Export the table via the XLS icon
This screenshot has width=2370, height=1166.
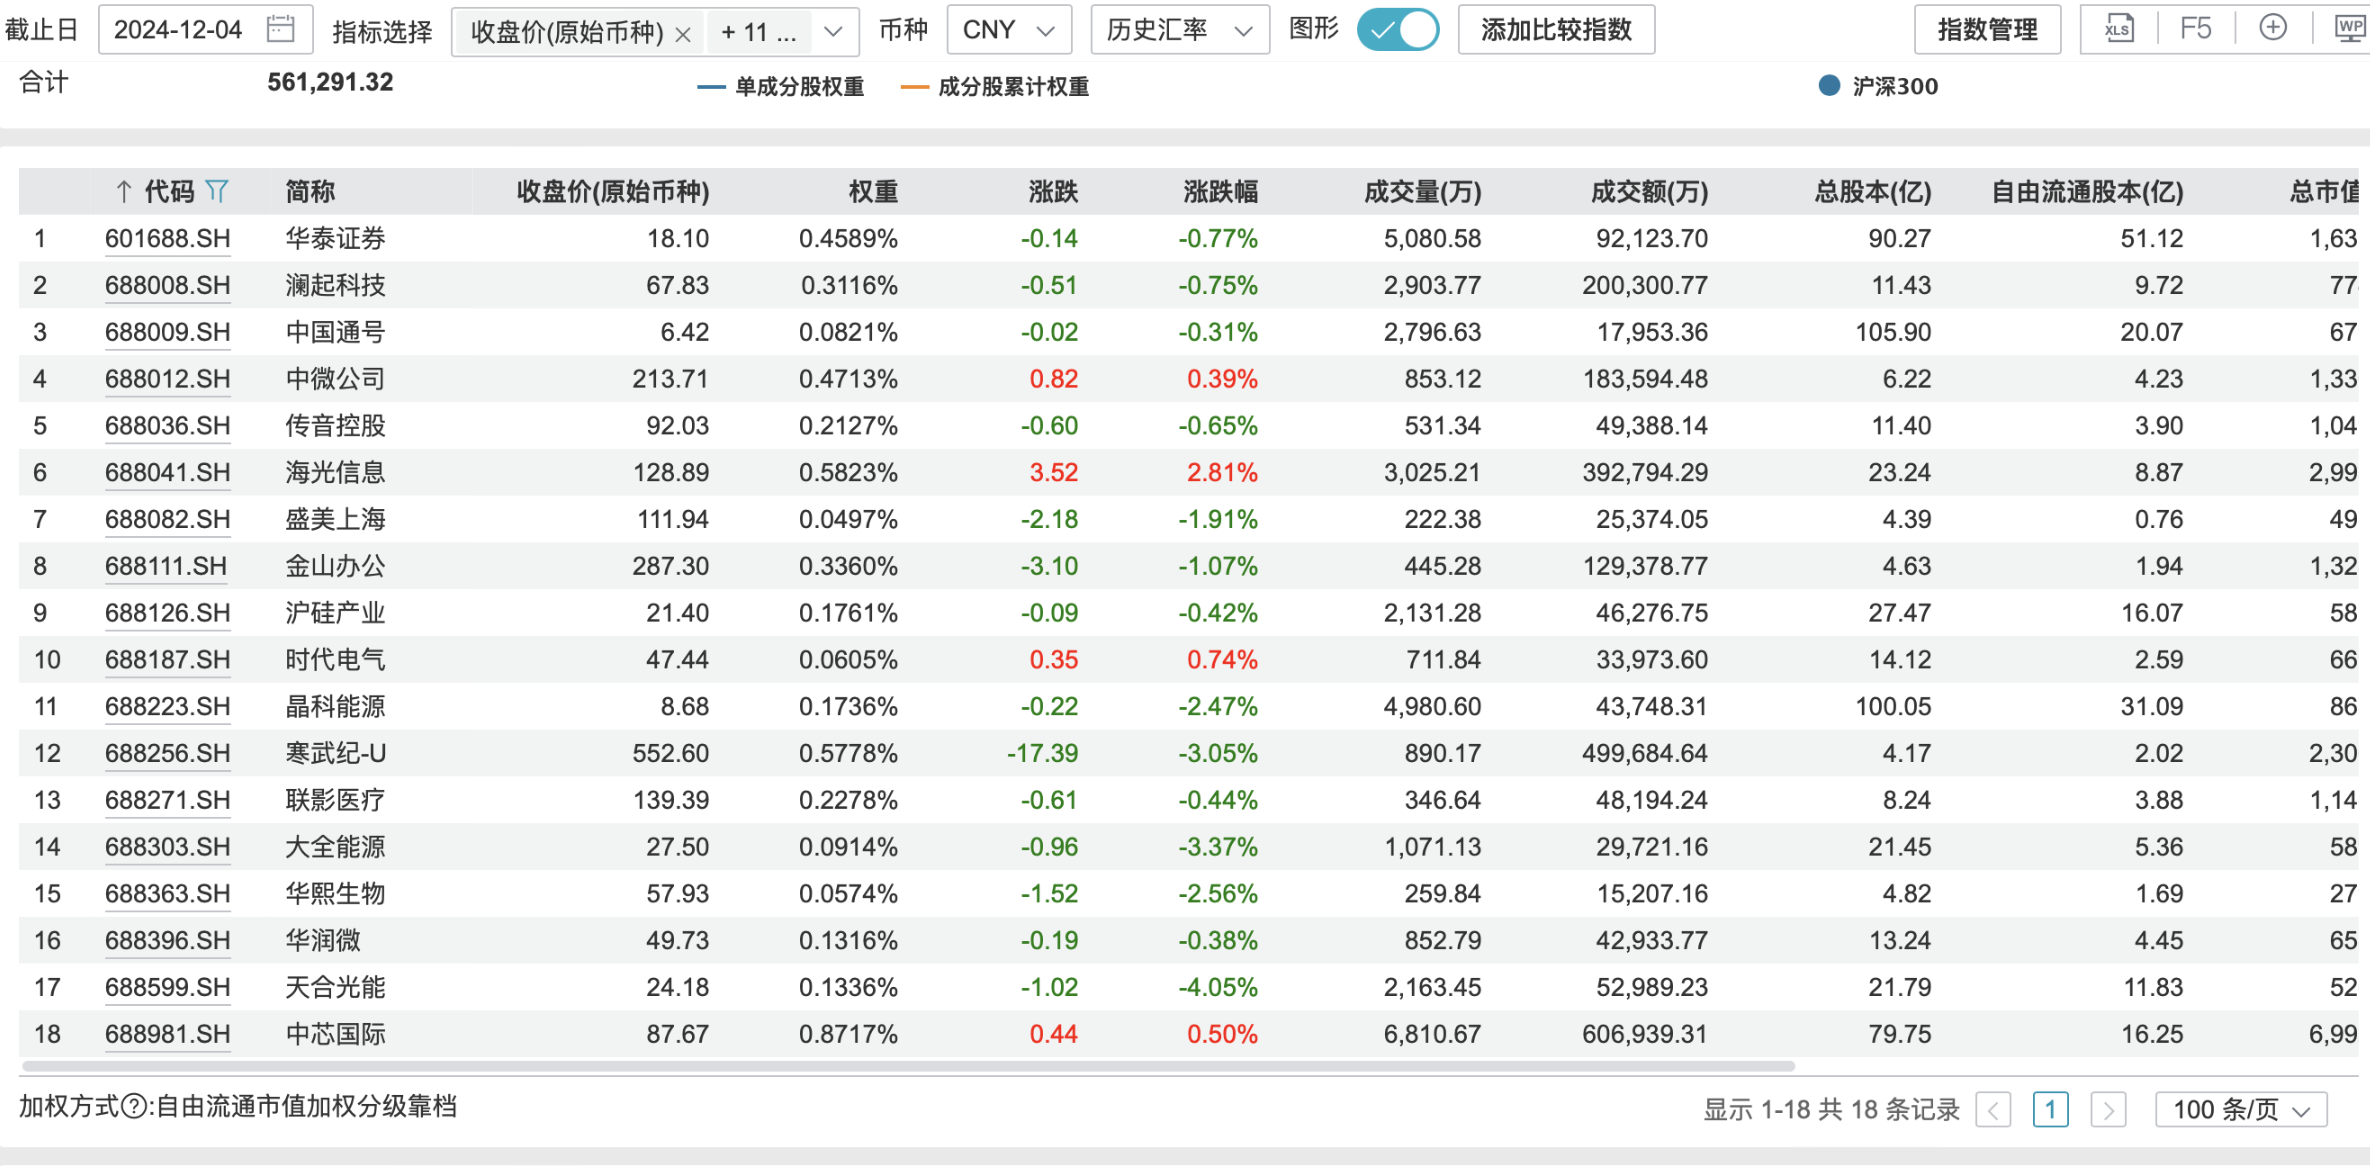[x=2118, y=29]
